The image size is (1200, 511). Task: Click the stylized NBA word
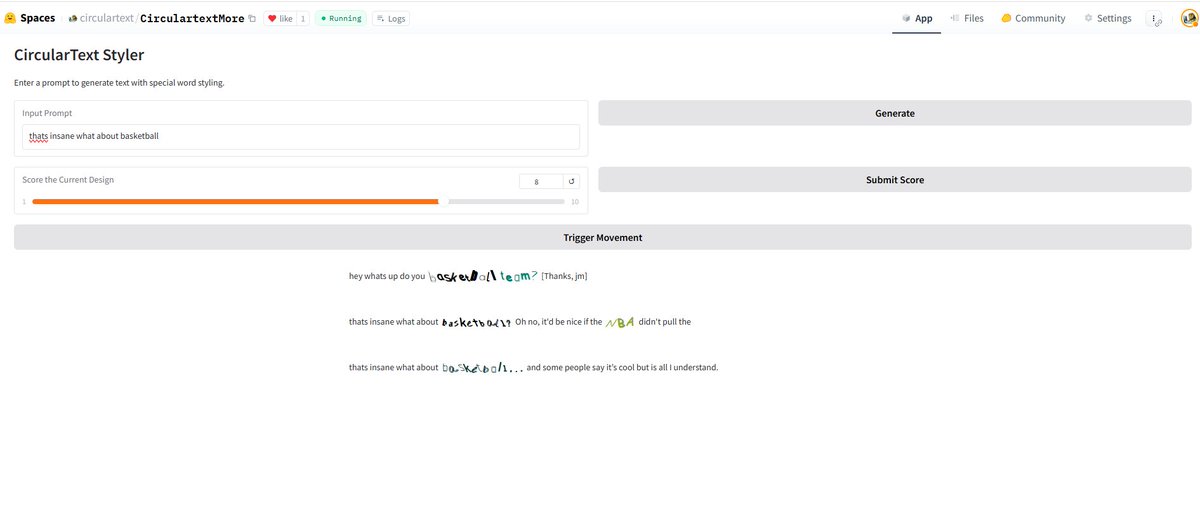tap(620, 323)
